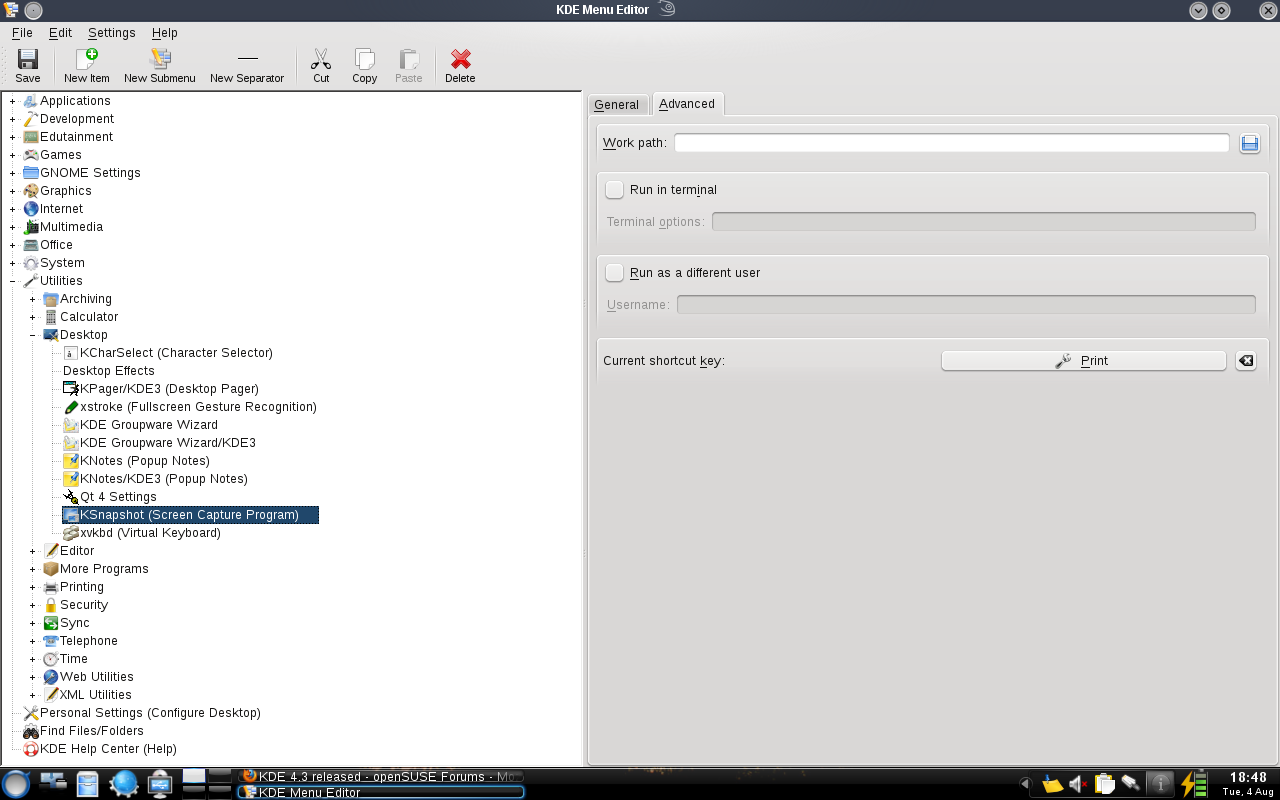The width and height of the screenshot is (1280, 800).
Task: Click the Work path input field
Action: pos(951,143)
